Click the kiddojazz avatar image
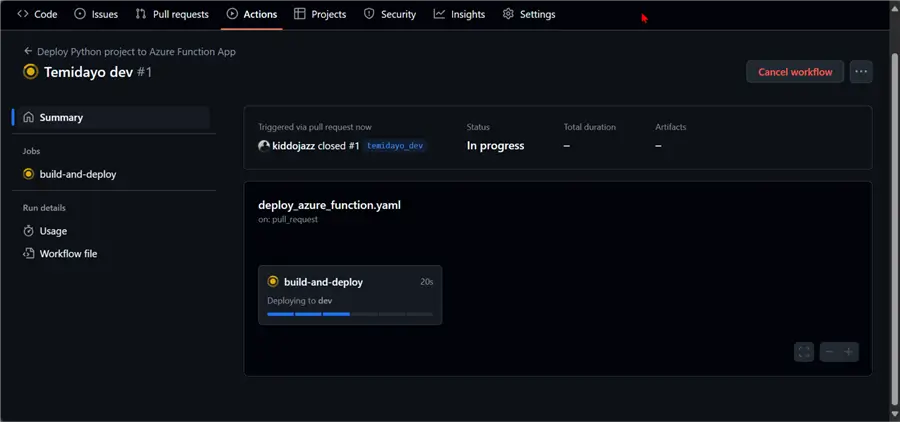This screenshot has width=900, height=422. [264, 146]
